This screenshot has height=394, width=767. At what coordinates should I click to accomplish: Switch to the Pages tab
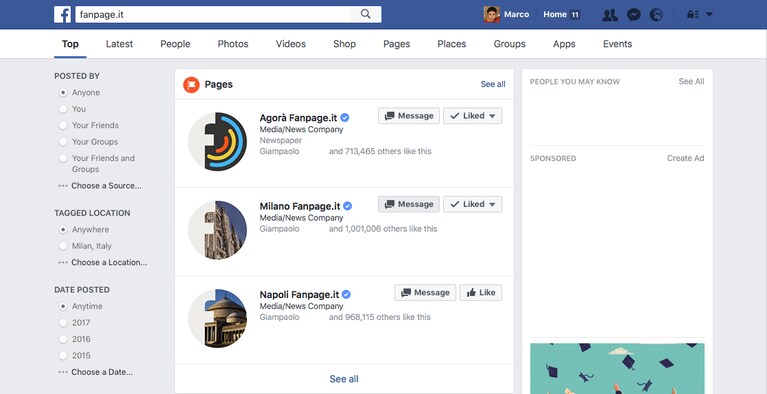click(397, 44)
